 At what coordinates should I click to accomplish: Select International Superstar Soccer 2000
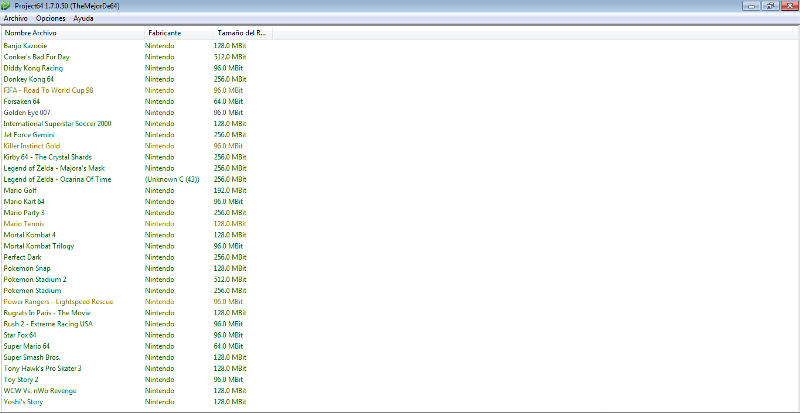click(58, 124)
